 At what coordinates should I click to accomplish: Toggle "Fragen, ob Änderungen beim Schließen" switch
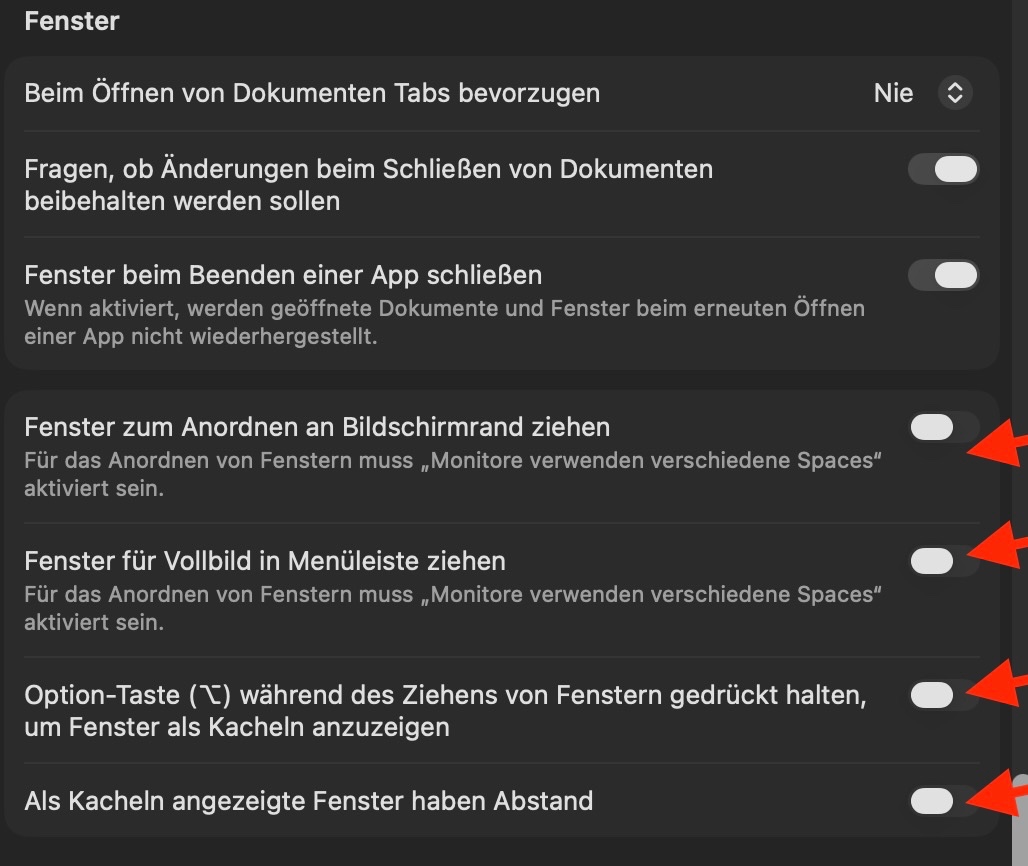click(x=943, y=169)
